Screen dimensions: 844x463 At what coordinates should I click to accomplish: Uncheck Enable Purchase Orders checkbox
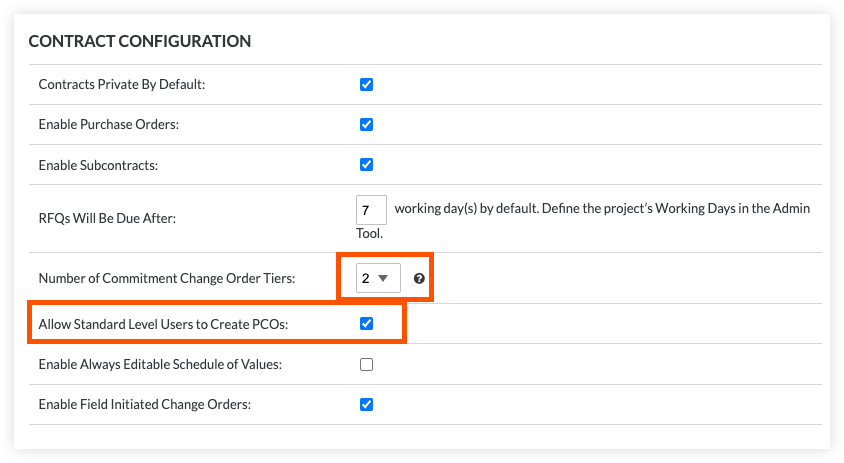pyautogui.click(x=366, y=125)
